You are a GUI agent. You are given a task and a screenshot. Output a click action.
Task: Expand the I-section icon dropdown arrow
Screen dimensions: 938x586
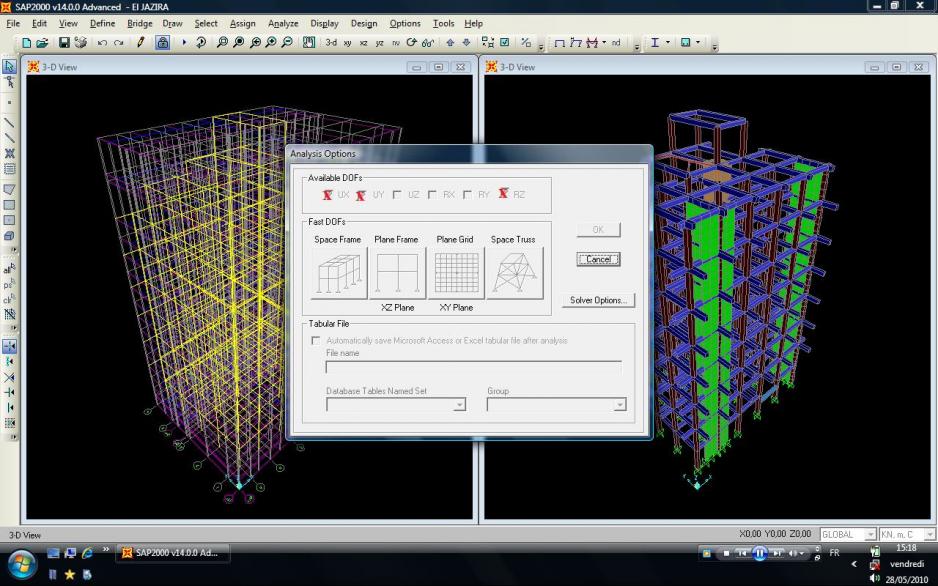click(668, 42)
